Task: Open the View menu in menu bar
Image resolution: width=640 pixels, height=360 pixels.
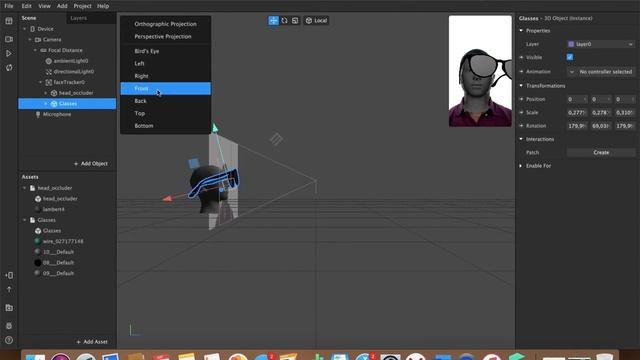Action: click(x=44, y=6)
